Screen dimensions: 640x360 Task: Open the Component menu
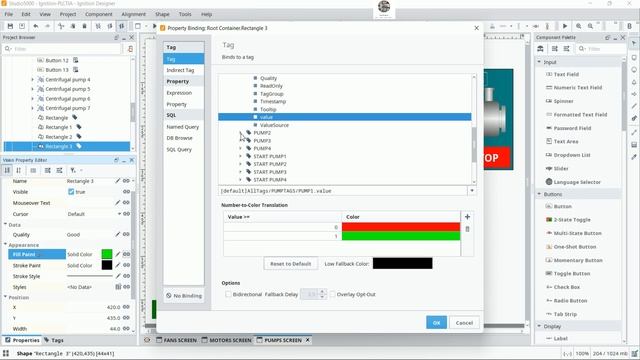[x=98, y=14]
